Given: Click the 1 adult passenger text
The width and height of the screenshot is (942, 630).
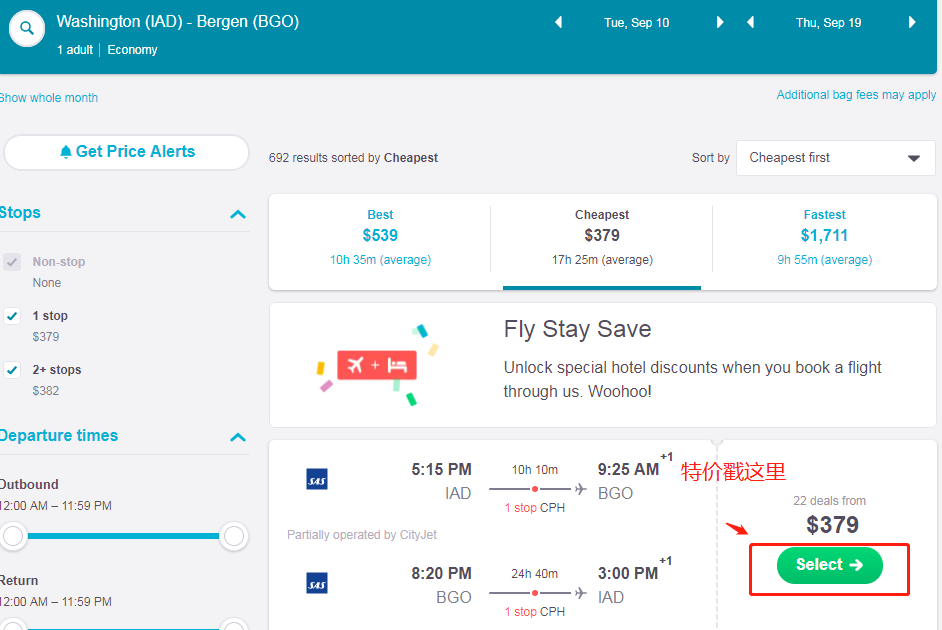Looking at the screenshot, I should [x=75, y=50].
